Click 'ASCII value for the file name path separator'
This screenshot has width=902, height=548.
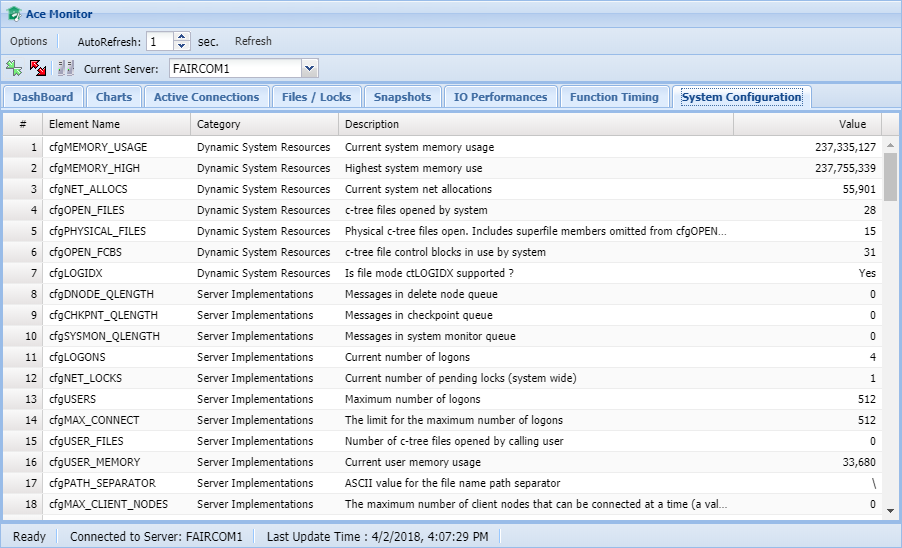tap(452, 483)
